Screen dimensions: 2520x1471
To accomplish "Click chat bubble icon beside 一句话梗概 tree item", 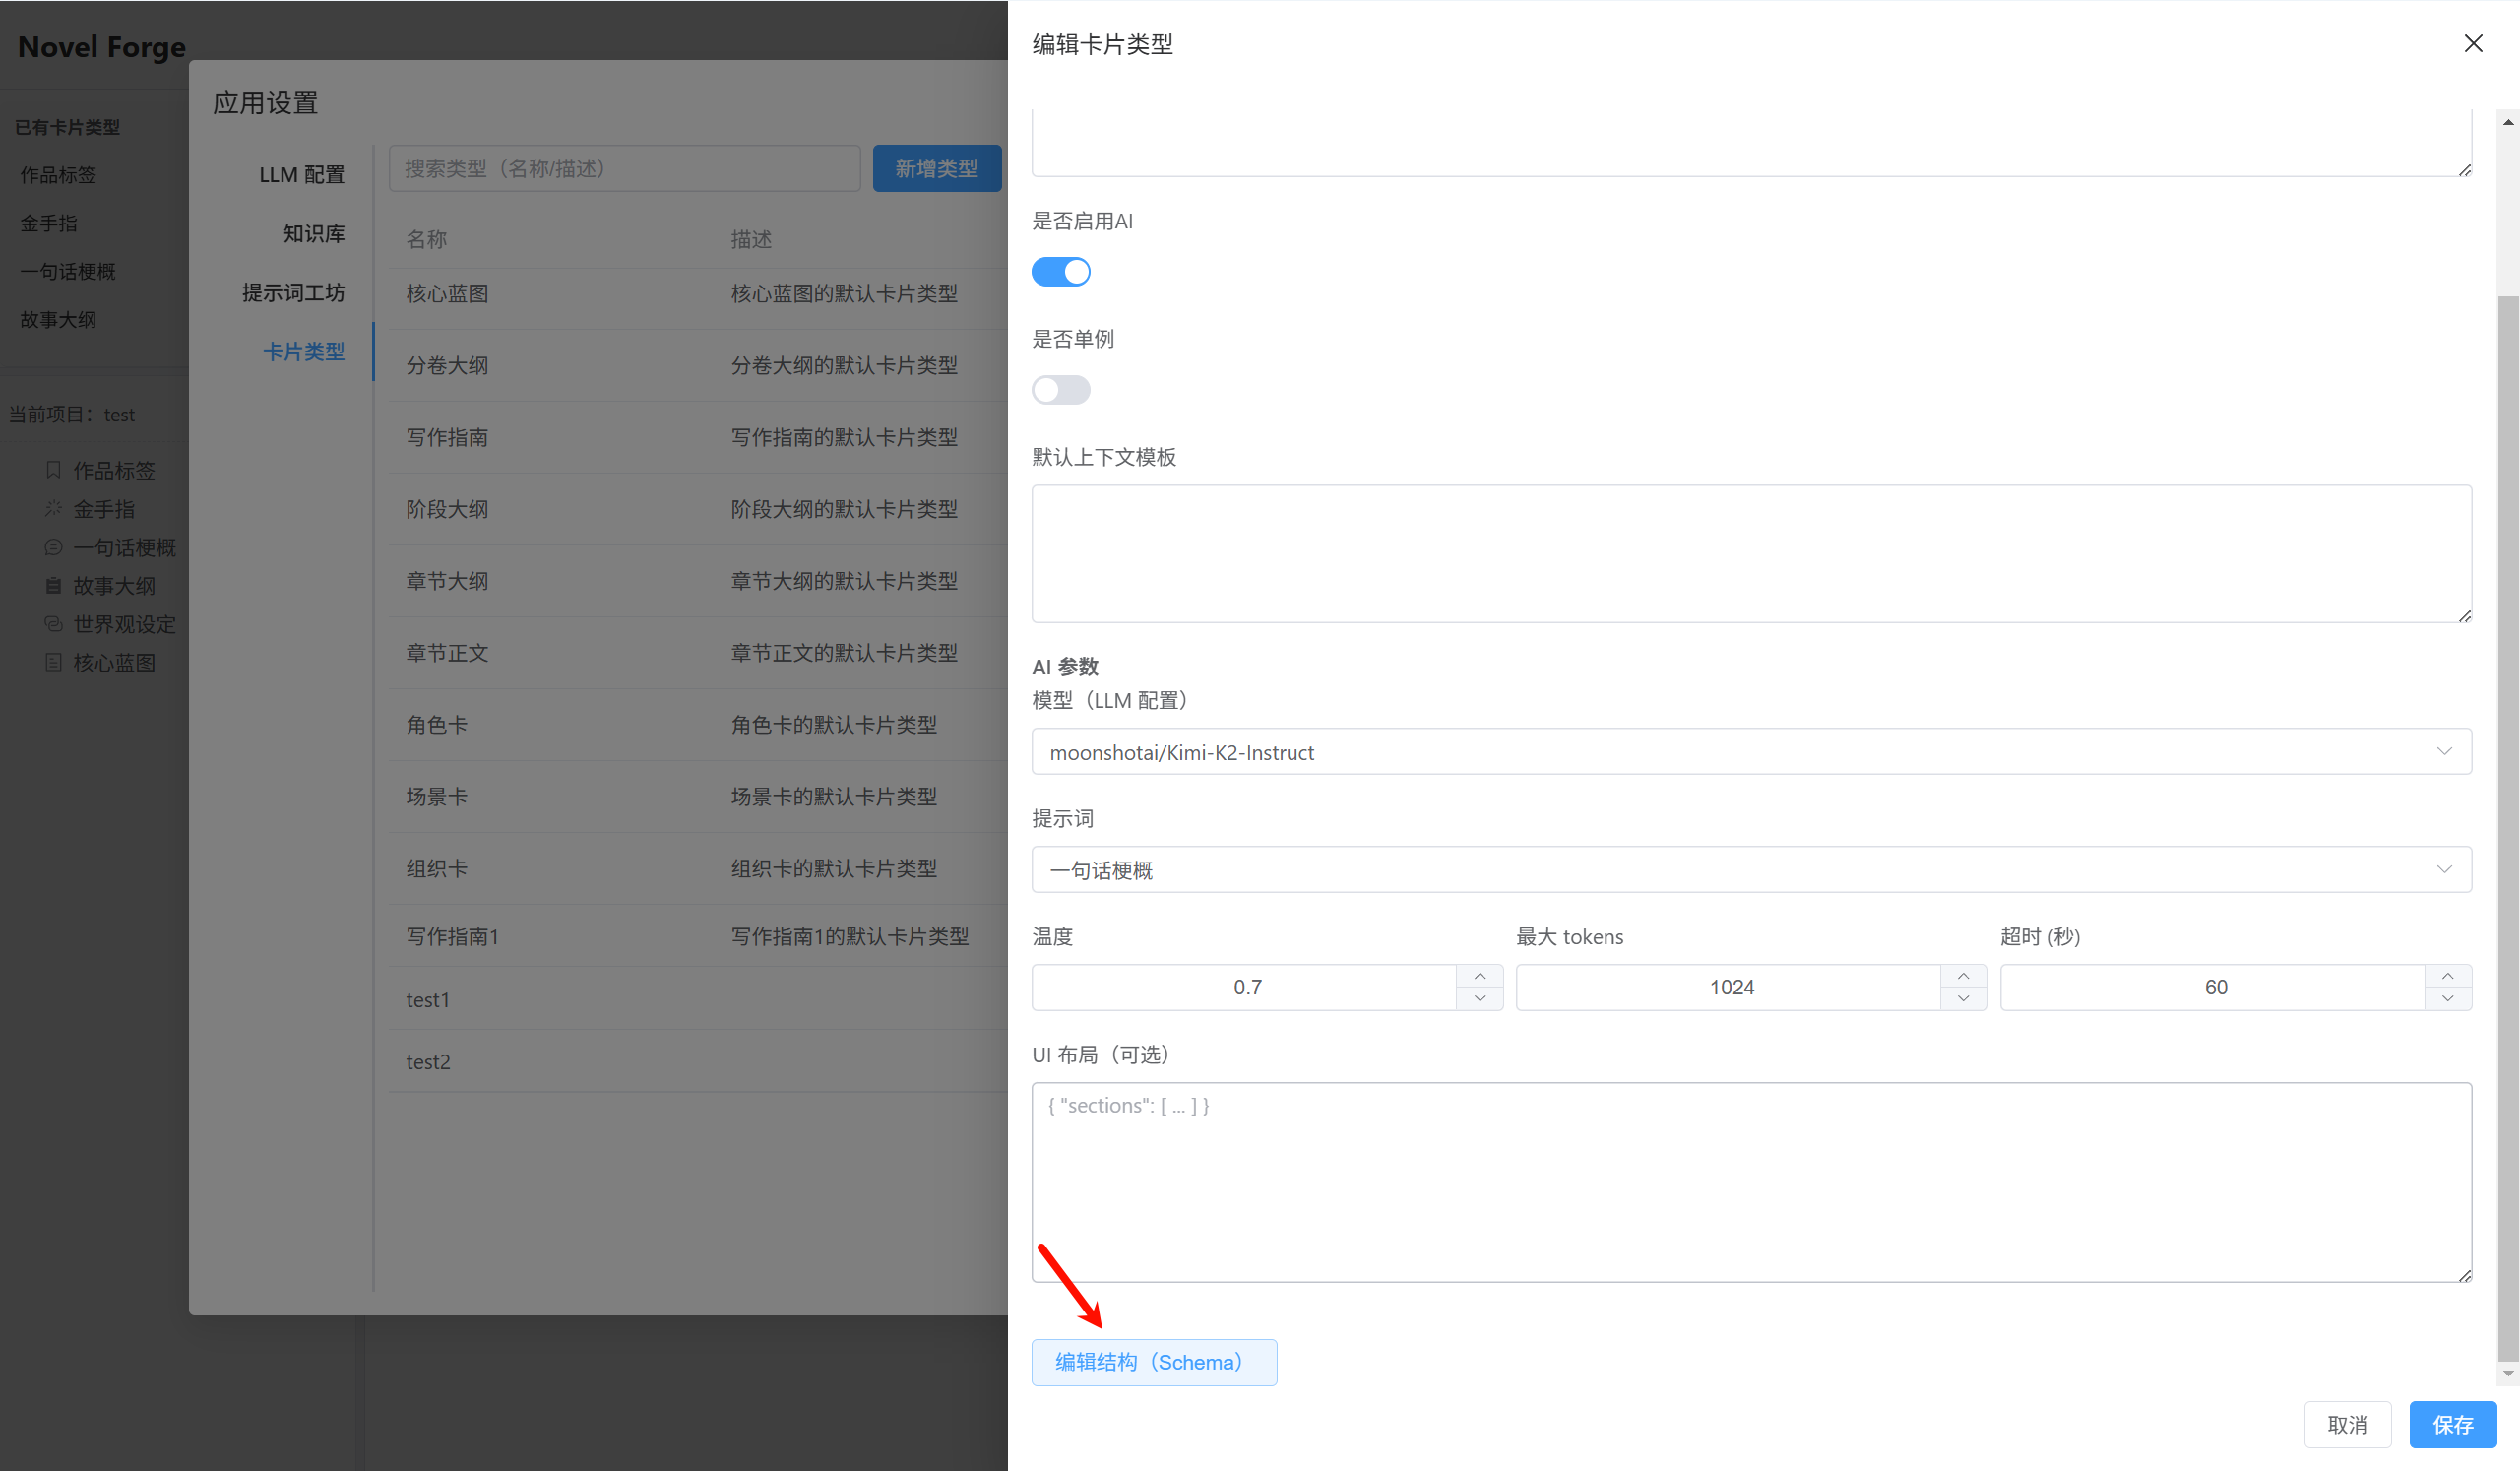I will pos(54,547).
